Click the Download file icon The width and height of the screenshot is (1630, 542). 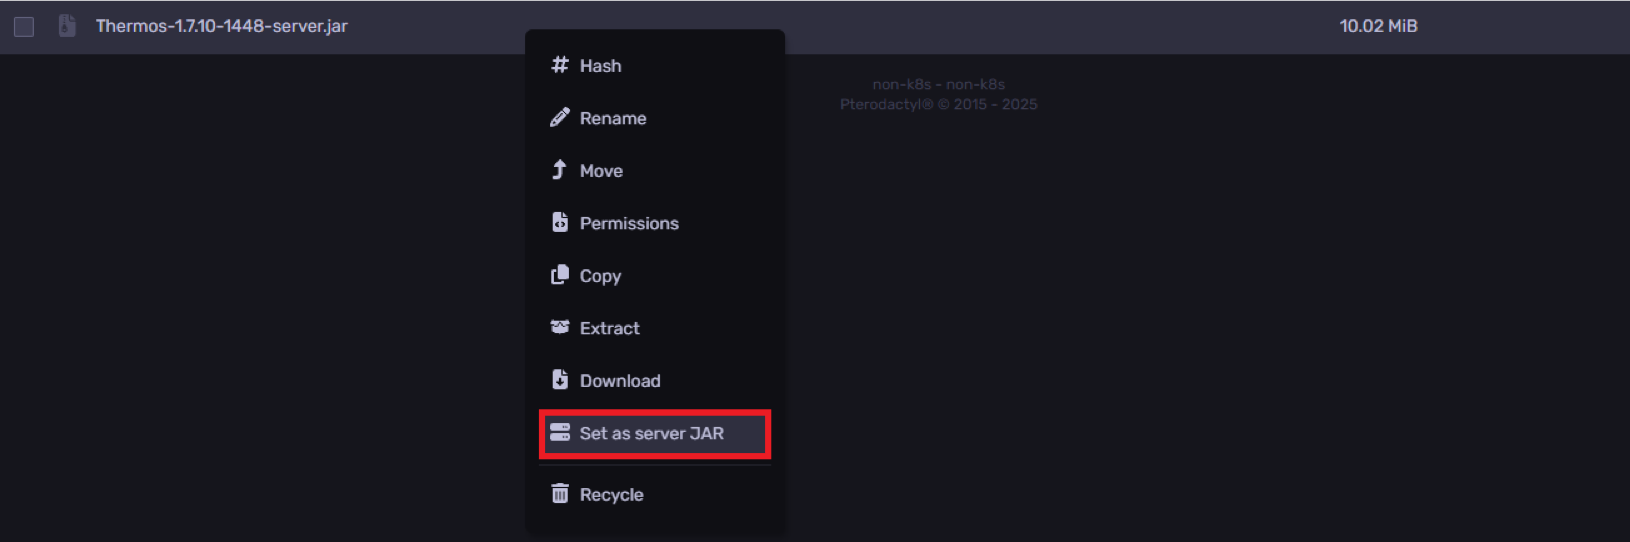click(560, 380)
